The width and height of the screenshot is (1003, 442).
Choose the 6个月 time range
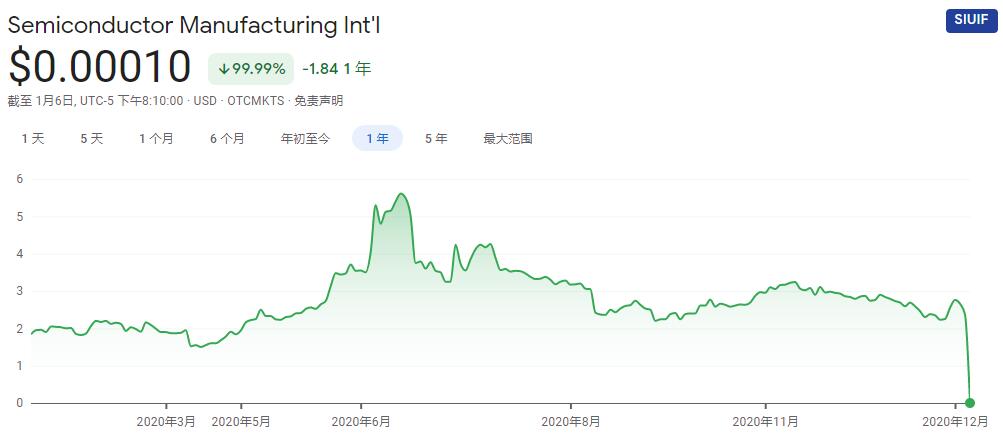click(227, 139)
